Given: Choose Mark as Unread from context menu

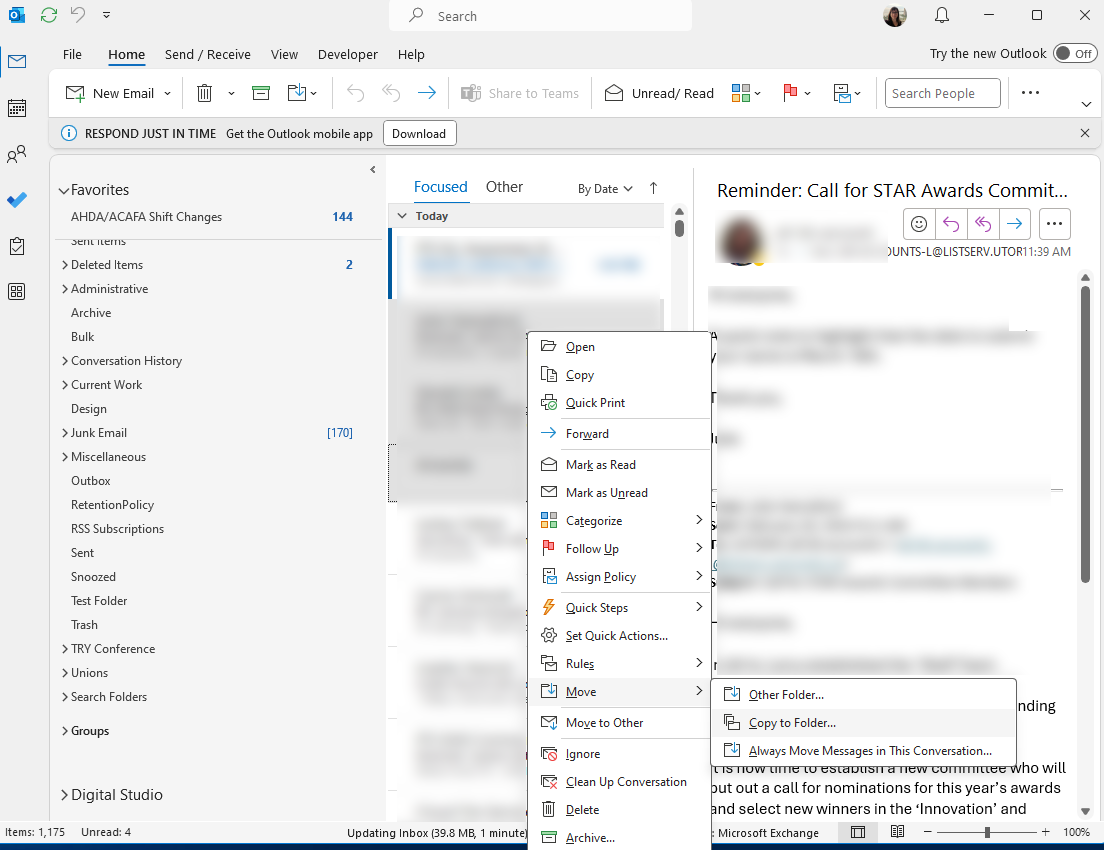Looking at the screenshot, I should (x=606, y=493).
